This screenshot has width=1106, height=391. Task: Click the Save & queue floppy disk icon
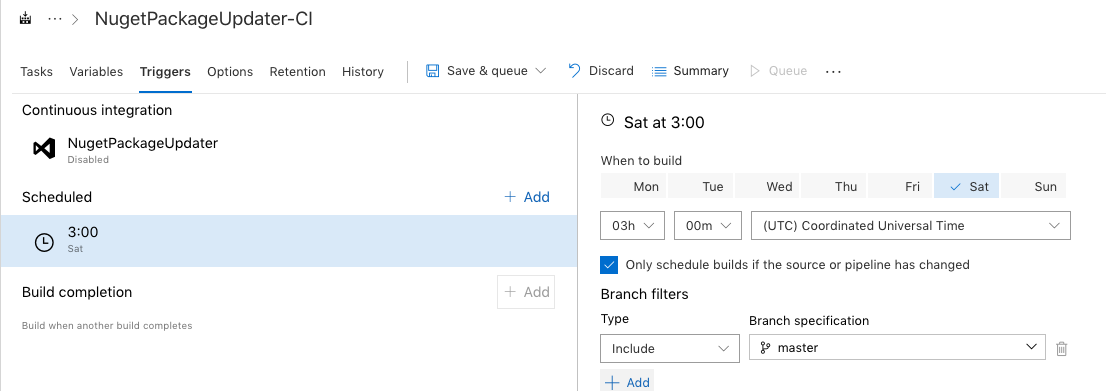coord(432,71)
